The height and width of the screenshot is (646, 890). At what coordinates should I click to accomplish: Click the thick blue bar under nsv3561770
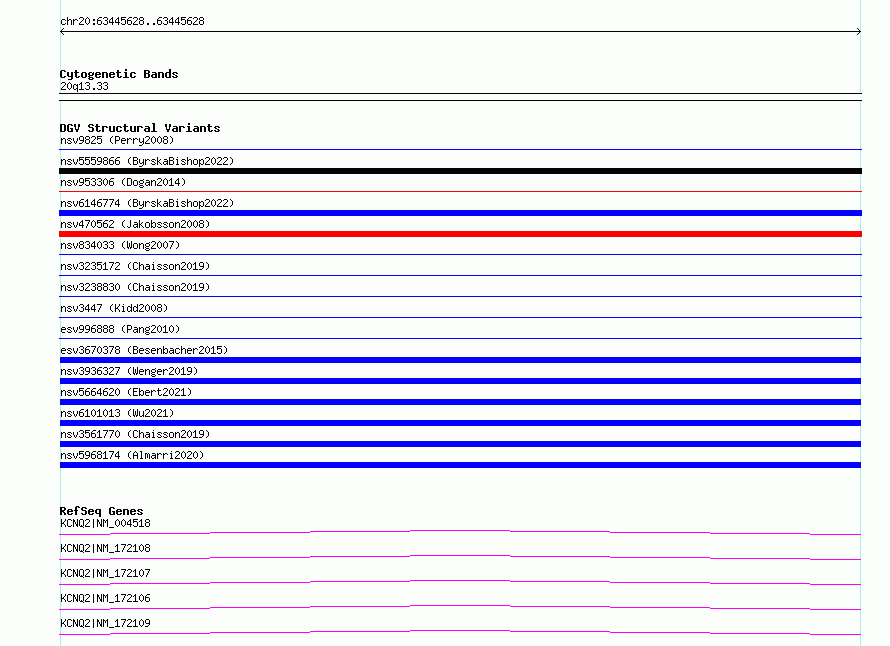click(x=460, y=444)
